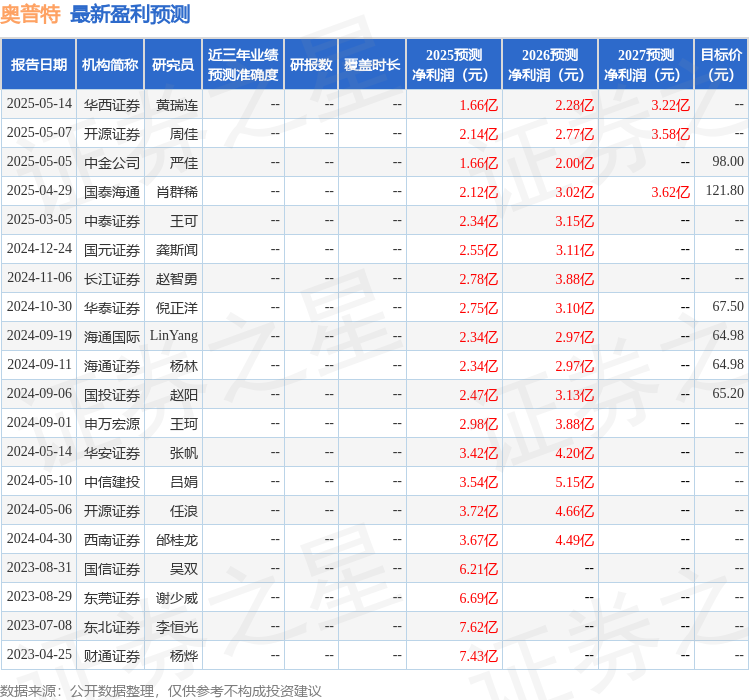
Task: Select the 申万宏源 institution cell
Action: [x=112, y=424]
